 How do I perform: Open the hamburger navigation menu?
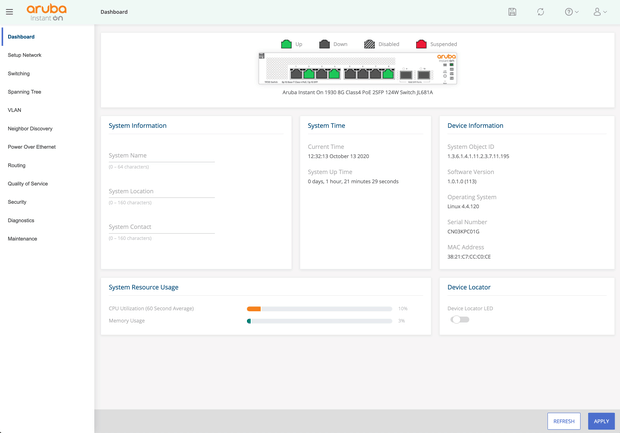point(9,12)
